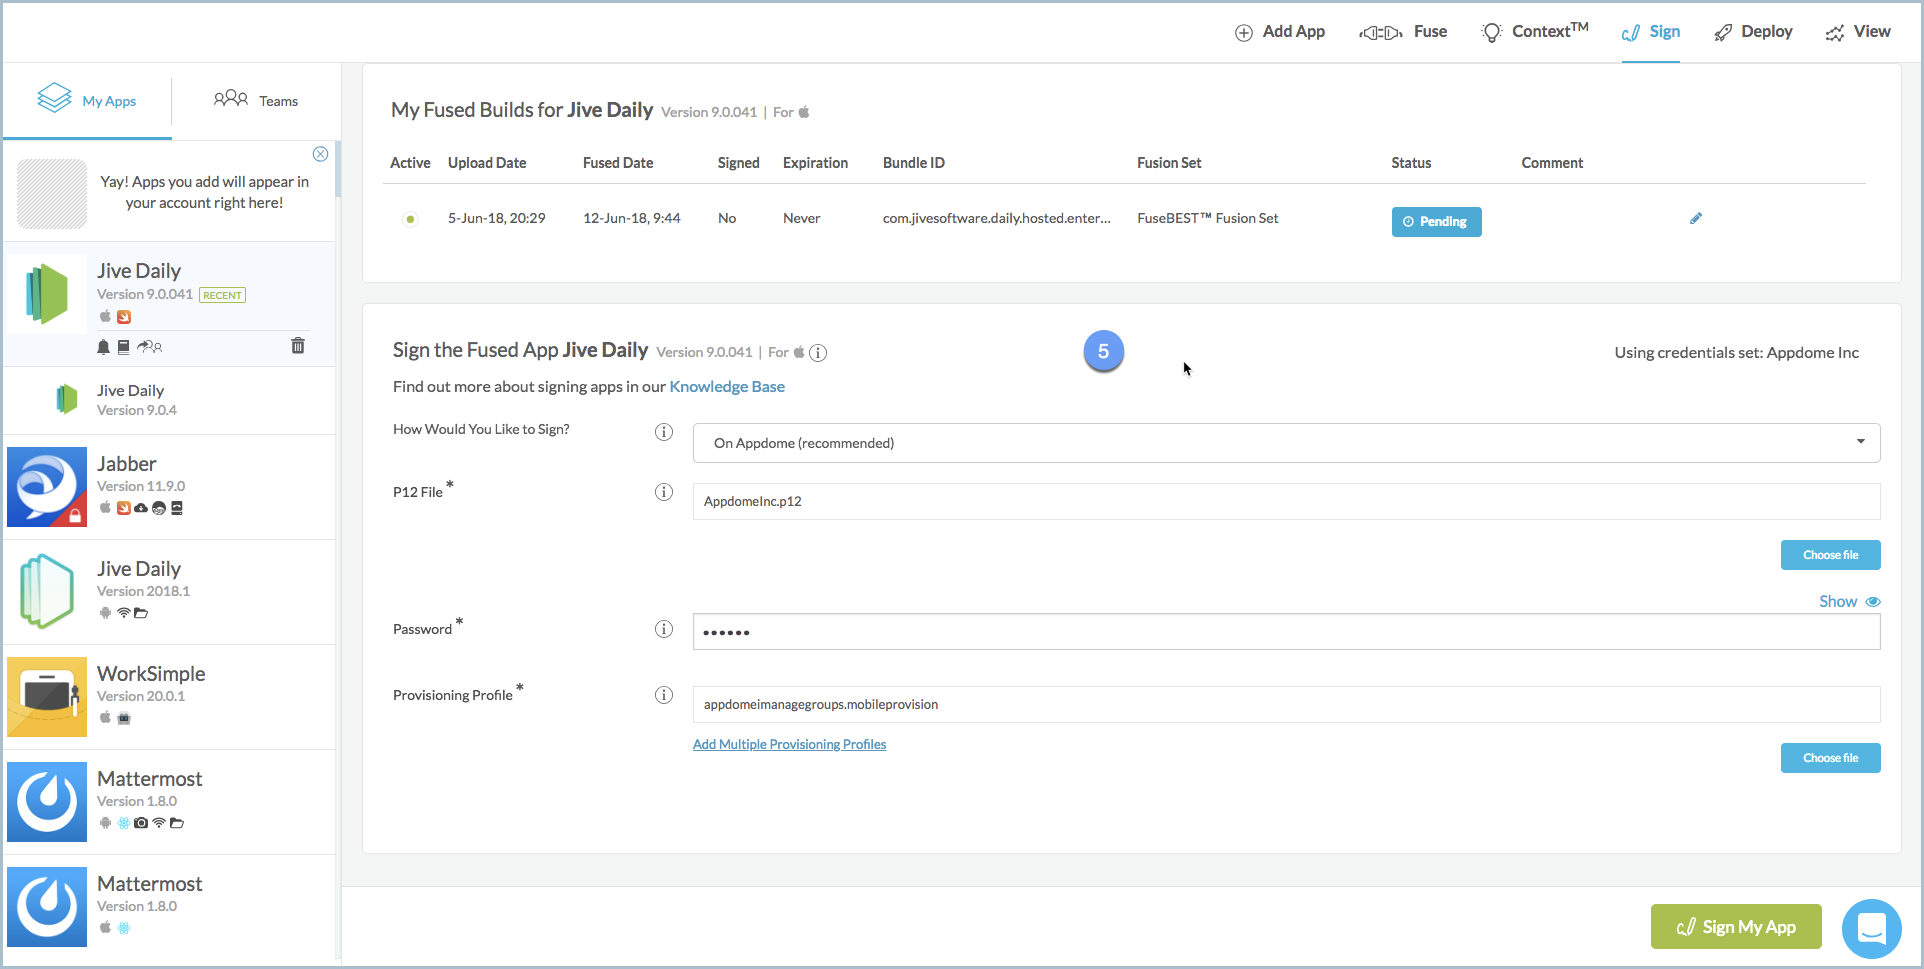Click React icon under first Mattermost
Viewport: 1924px width, 969px height.
click(124, 823)
